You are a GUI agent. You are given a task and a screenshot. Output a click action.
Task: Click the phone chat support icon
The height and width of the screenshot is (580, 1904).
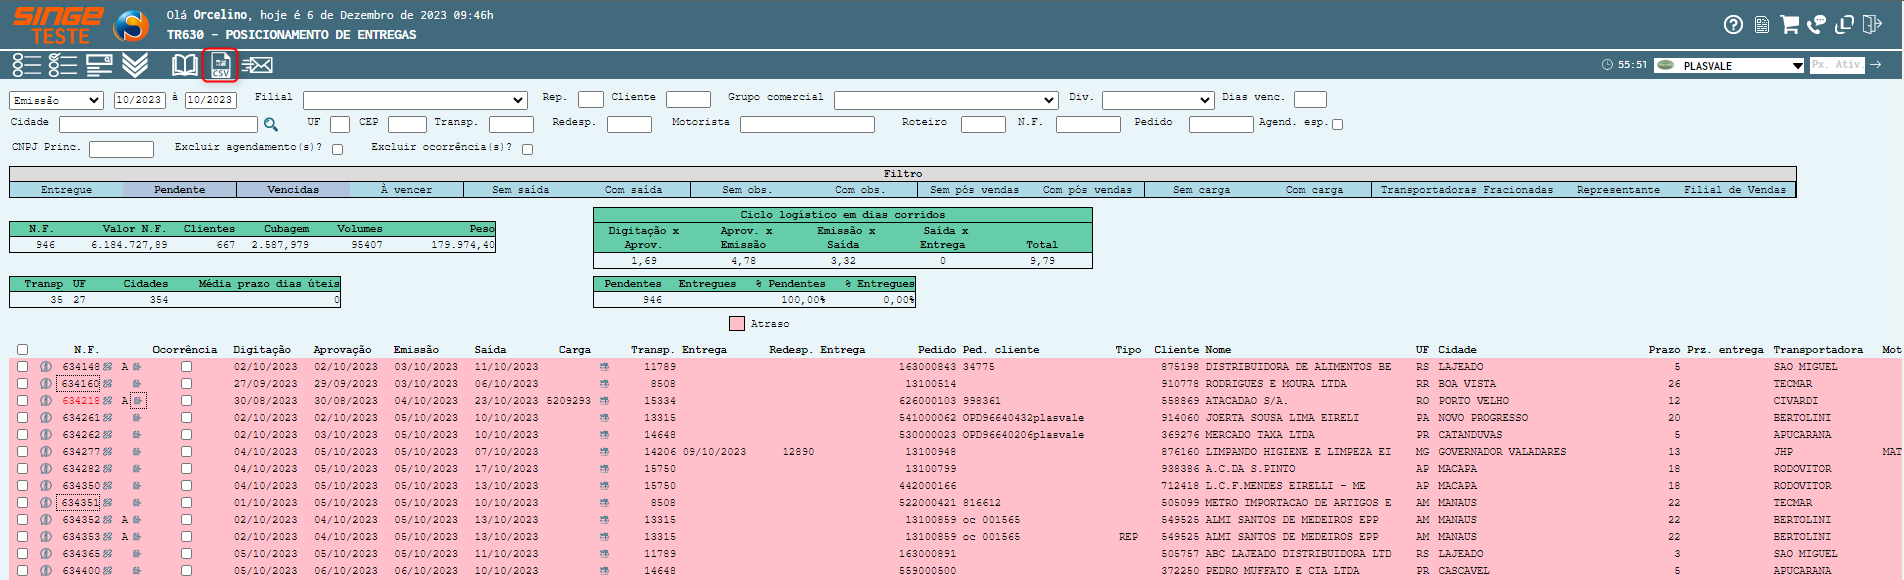(1817, 24)
